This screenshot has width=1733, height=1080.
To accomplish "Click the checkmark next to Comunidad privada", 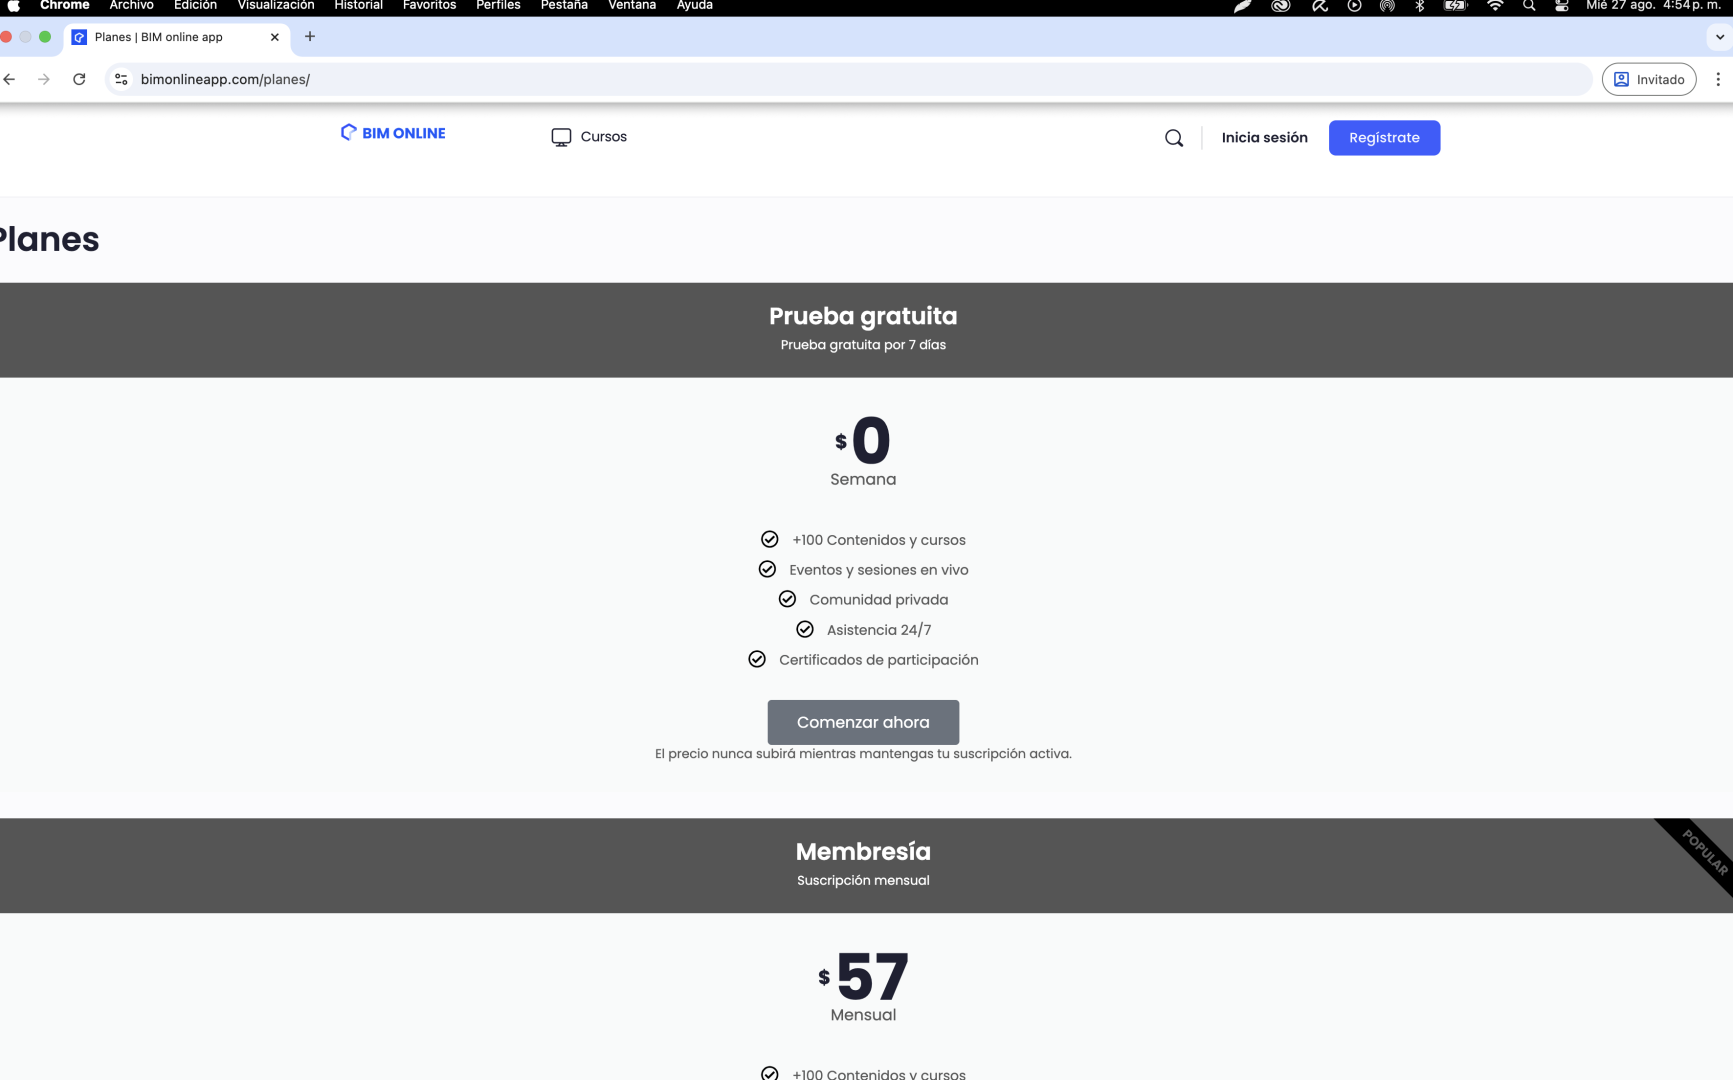I will click(x=787, y=599).
